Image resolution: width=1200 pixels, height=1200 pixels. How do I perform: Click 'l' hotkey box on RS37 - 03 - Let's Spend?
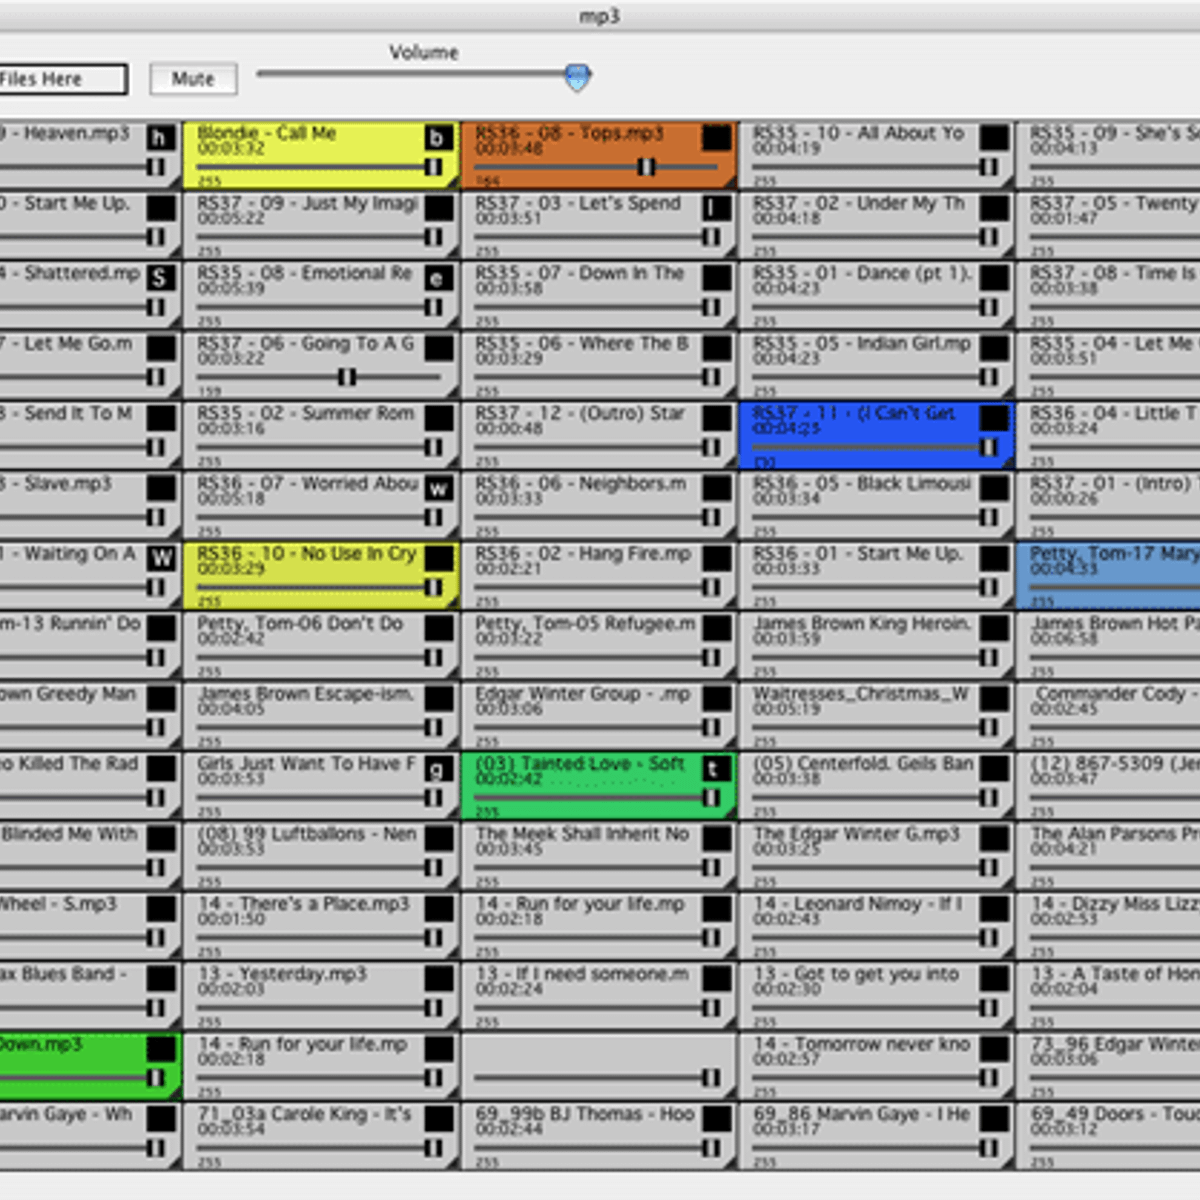coord(716,208)
